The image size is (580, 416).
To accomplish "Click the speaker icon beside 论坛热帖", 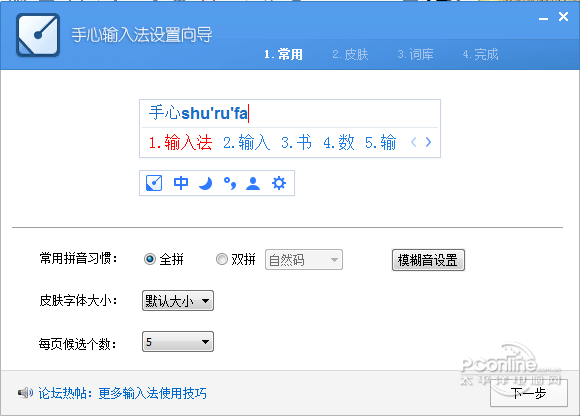I will point(25,393).
